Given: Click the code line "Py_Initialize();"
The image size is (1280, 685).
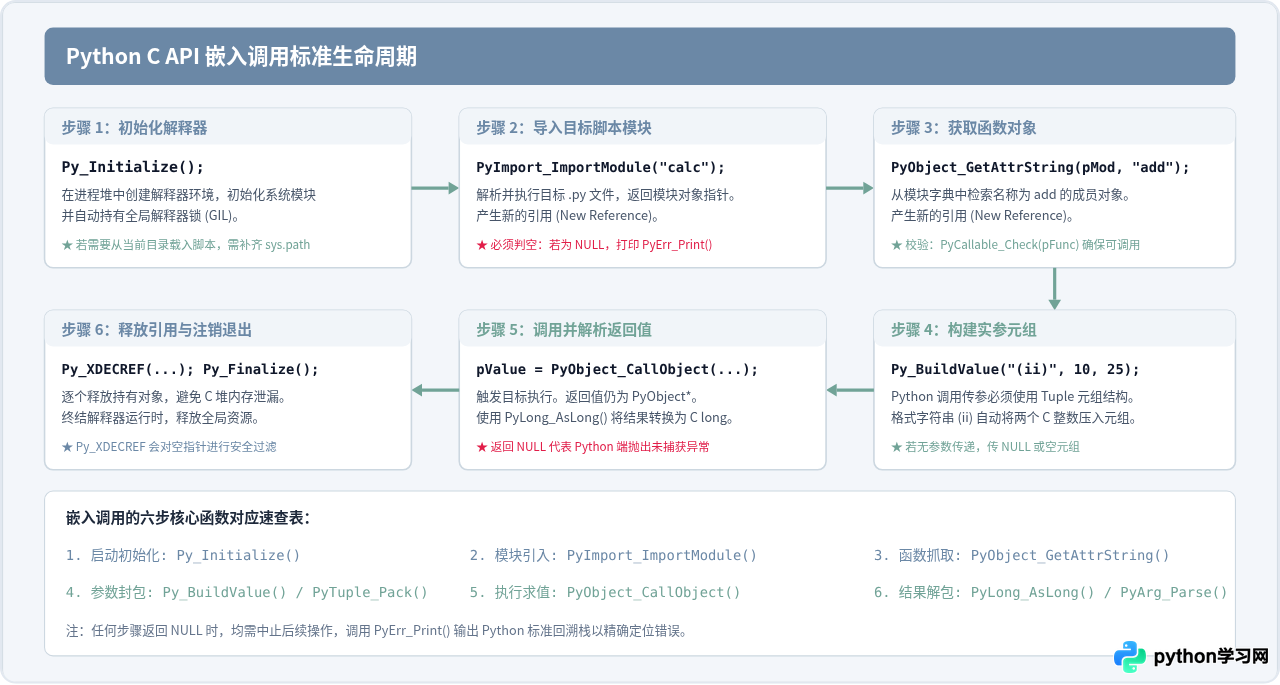Looking at the screenshot, I should pyautogui.click(x=132, y=167).
